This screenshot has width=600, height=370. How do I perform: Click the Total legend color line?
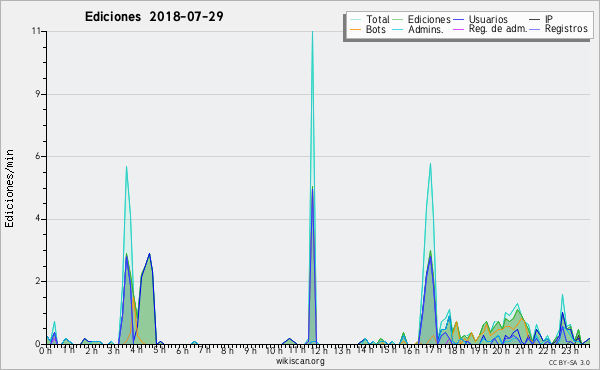point(355,20)
